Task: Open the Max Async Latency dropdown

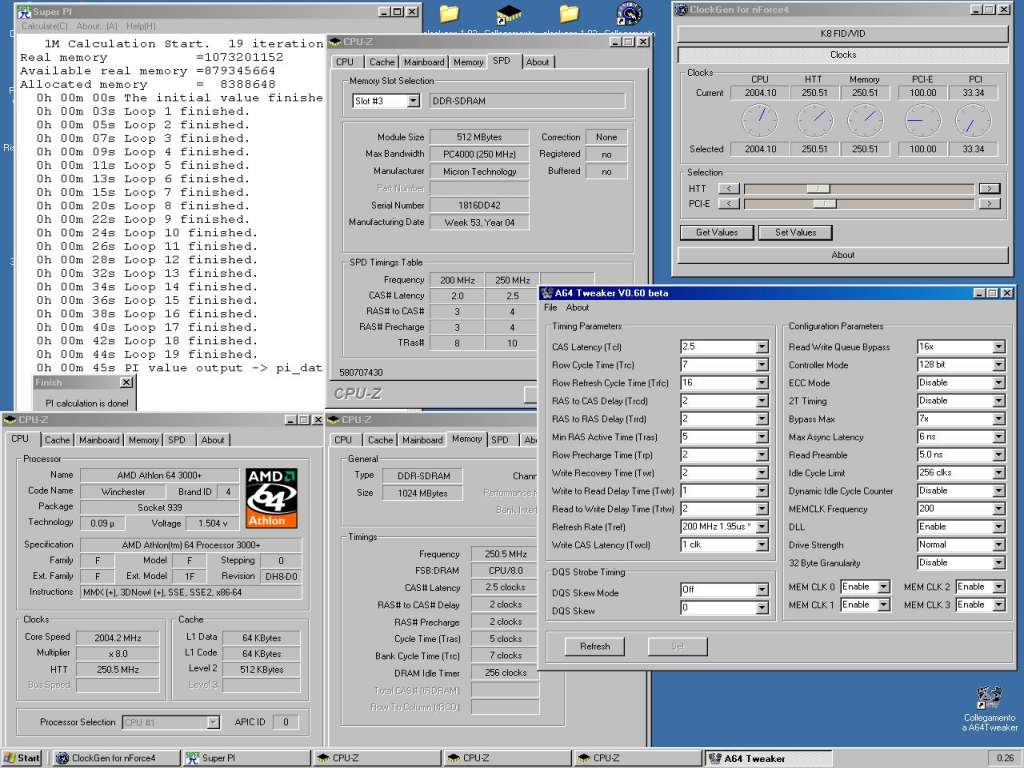Action: point(999,437)
